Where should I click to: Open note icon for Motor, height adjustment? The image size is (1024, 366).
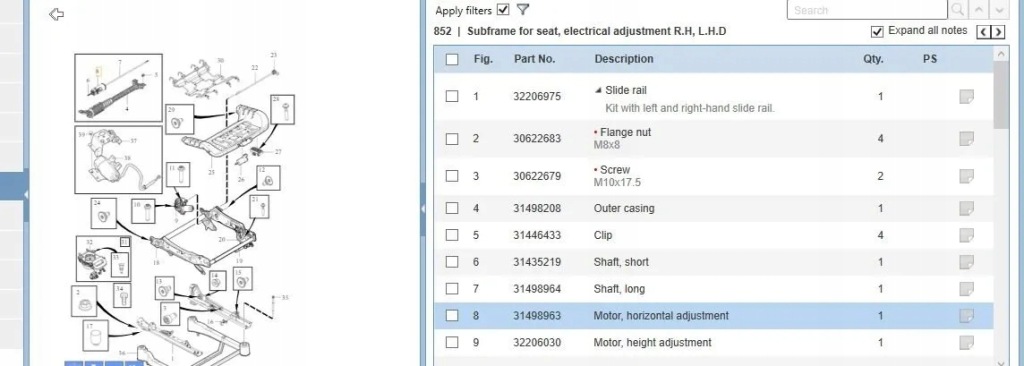coord(967,342)
